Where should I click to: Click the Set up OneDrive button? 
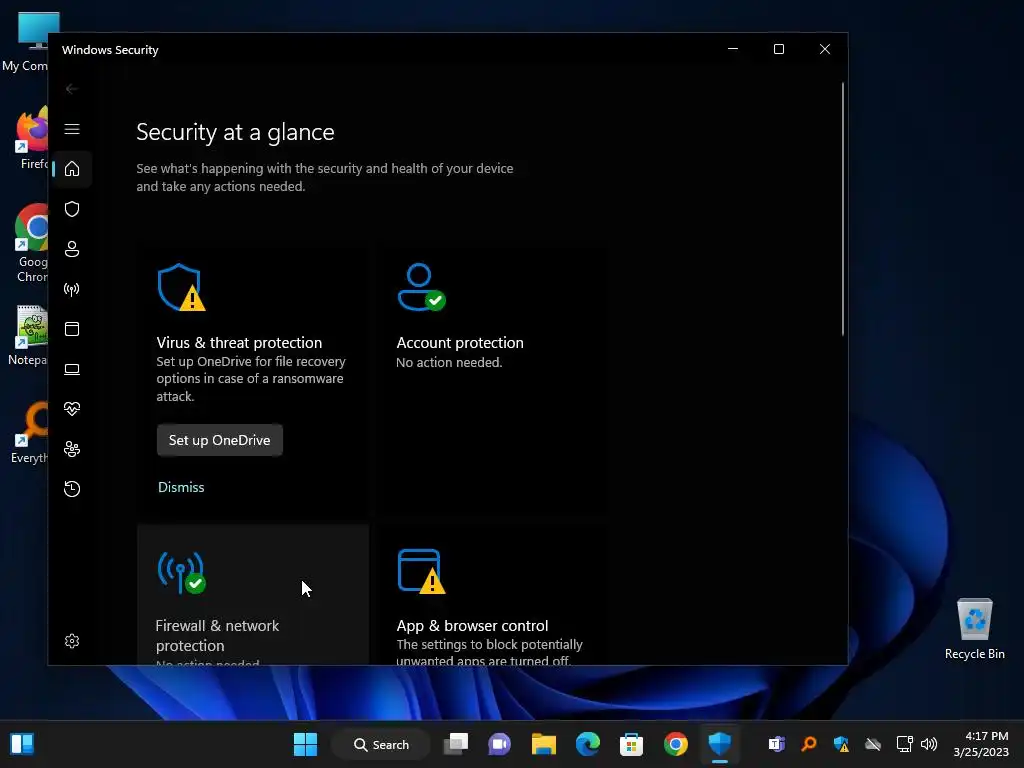click(219, 440)
